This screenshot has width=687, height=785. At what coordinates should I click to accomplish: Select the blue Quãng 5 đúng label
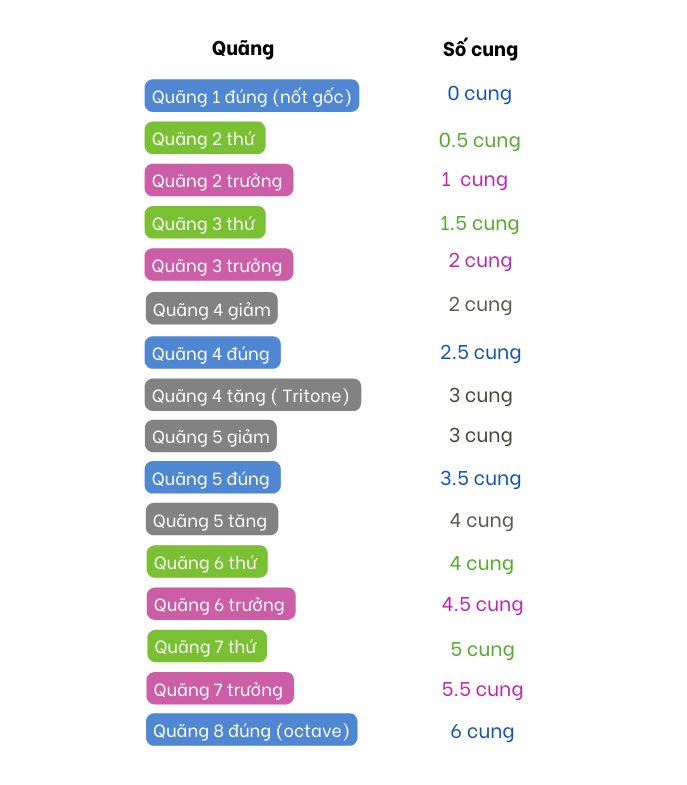[213, 478]
